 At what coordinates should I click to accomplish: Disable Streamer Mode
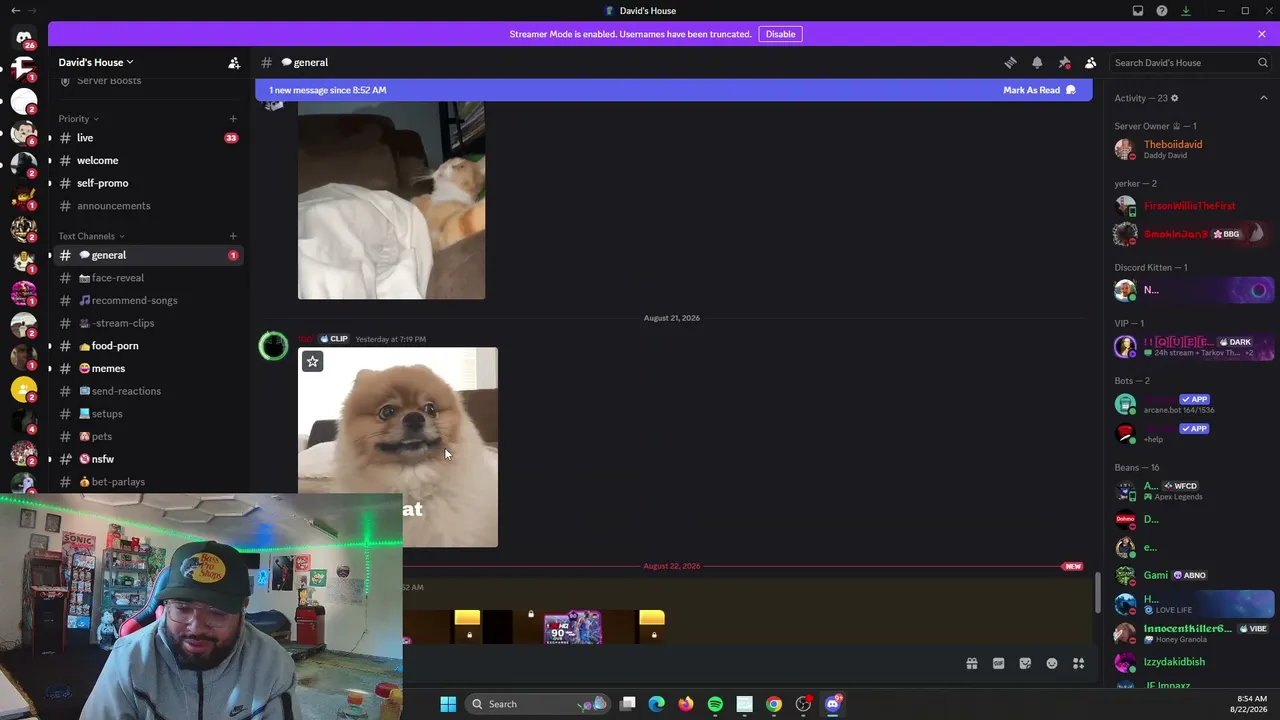780,34
